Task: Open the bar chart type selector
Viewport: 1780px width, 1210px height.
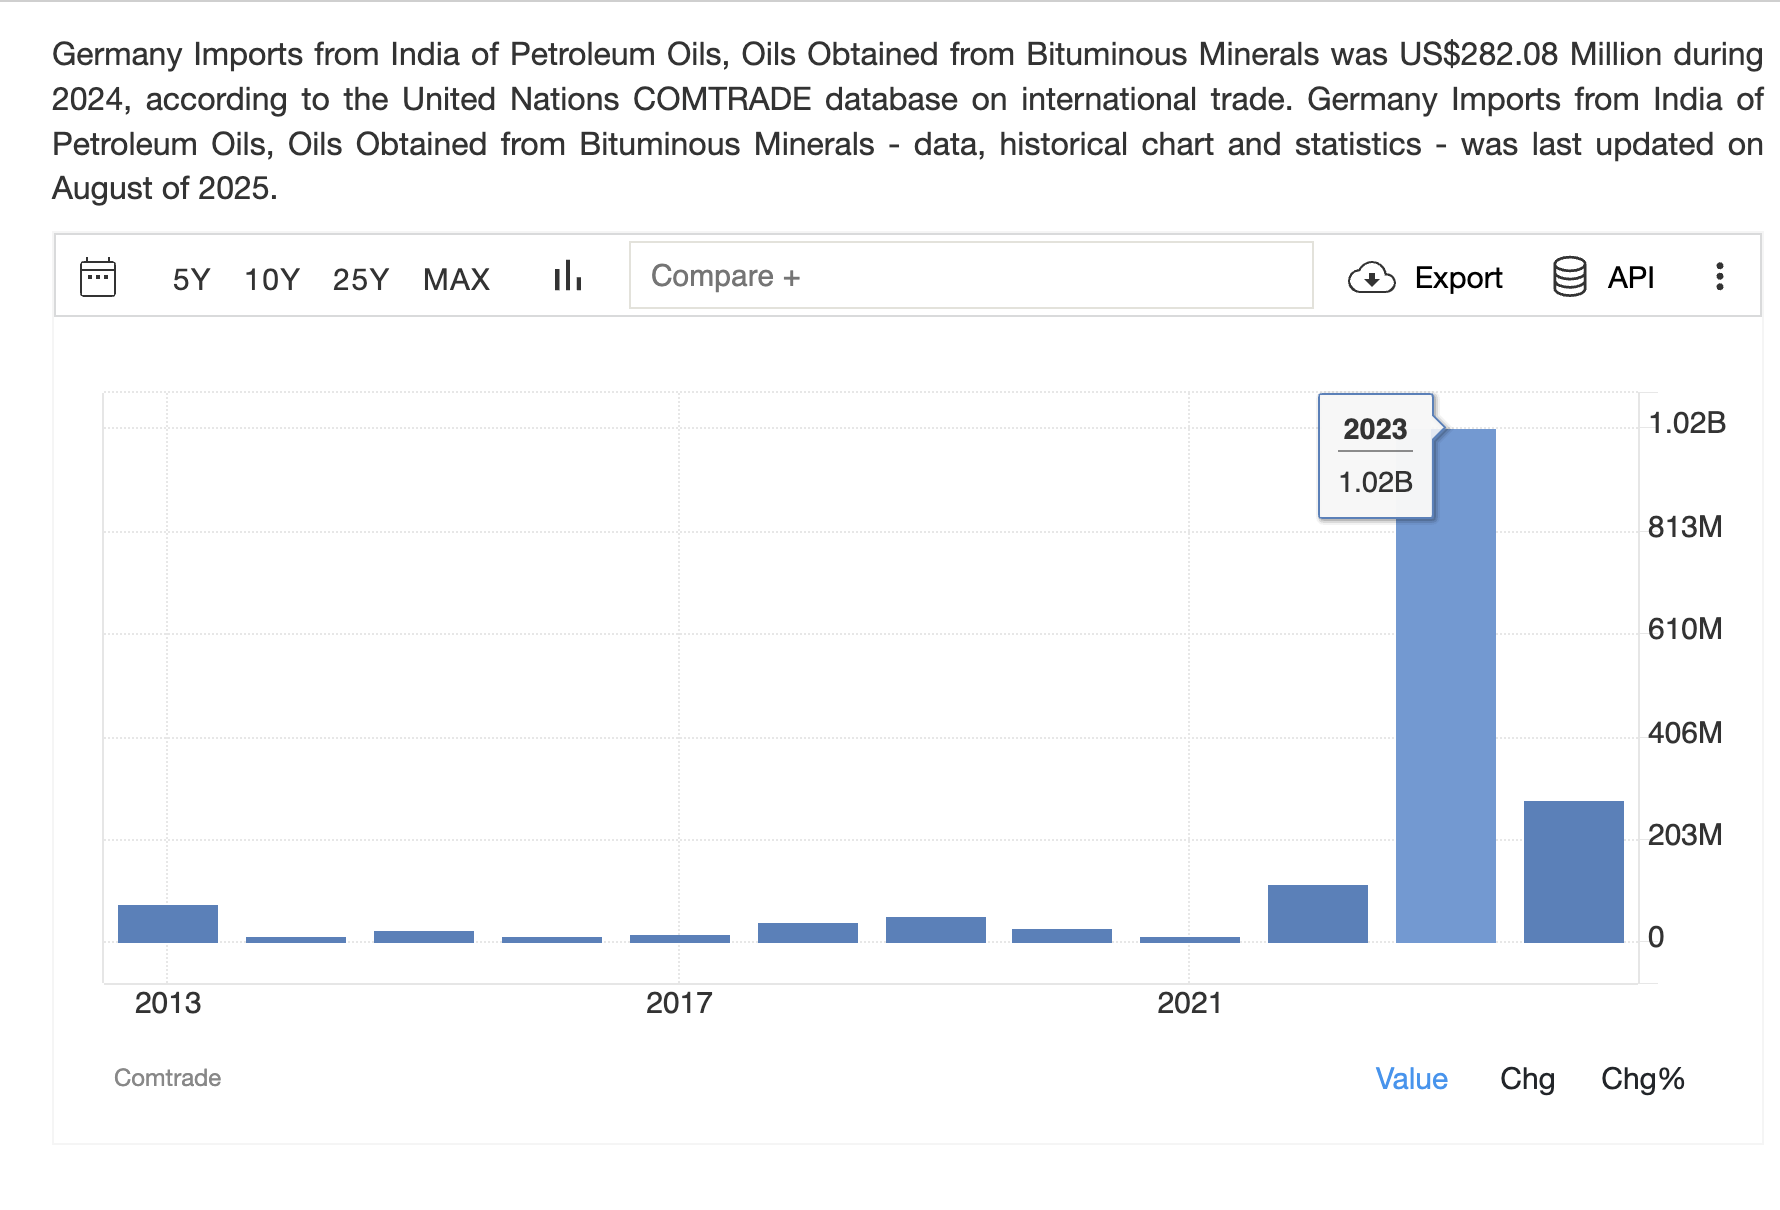Action: [x=568, y=276]
